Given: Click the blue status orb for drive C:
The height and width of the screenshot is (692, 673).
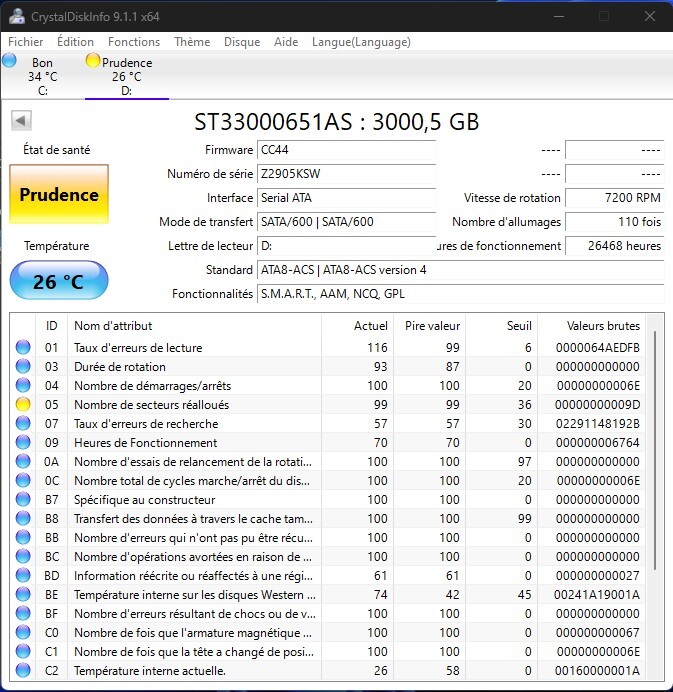Looking at the screenshot, I should tap(10, 61).
